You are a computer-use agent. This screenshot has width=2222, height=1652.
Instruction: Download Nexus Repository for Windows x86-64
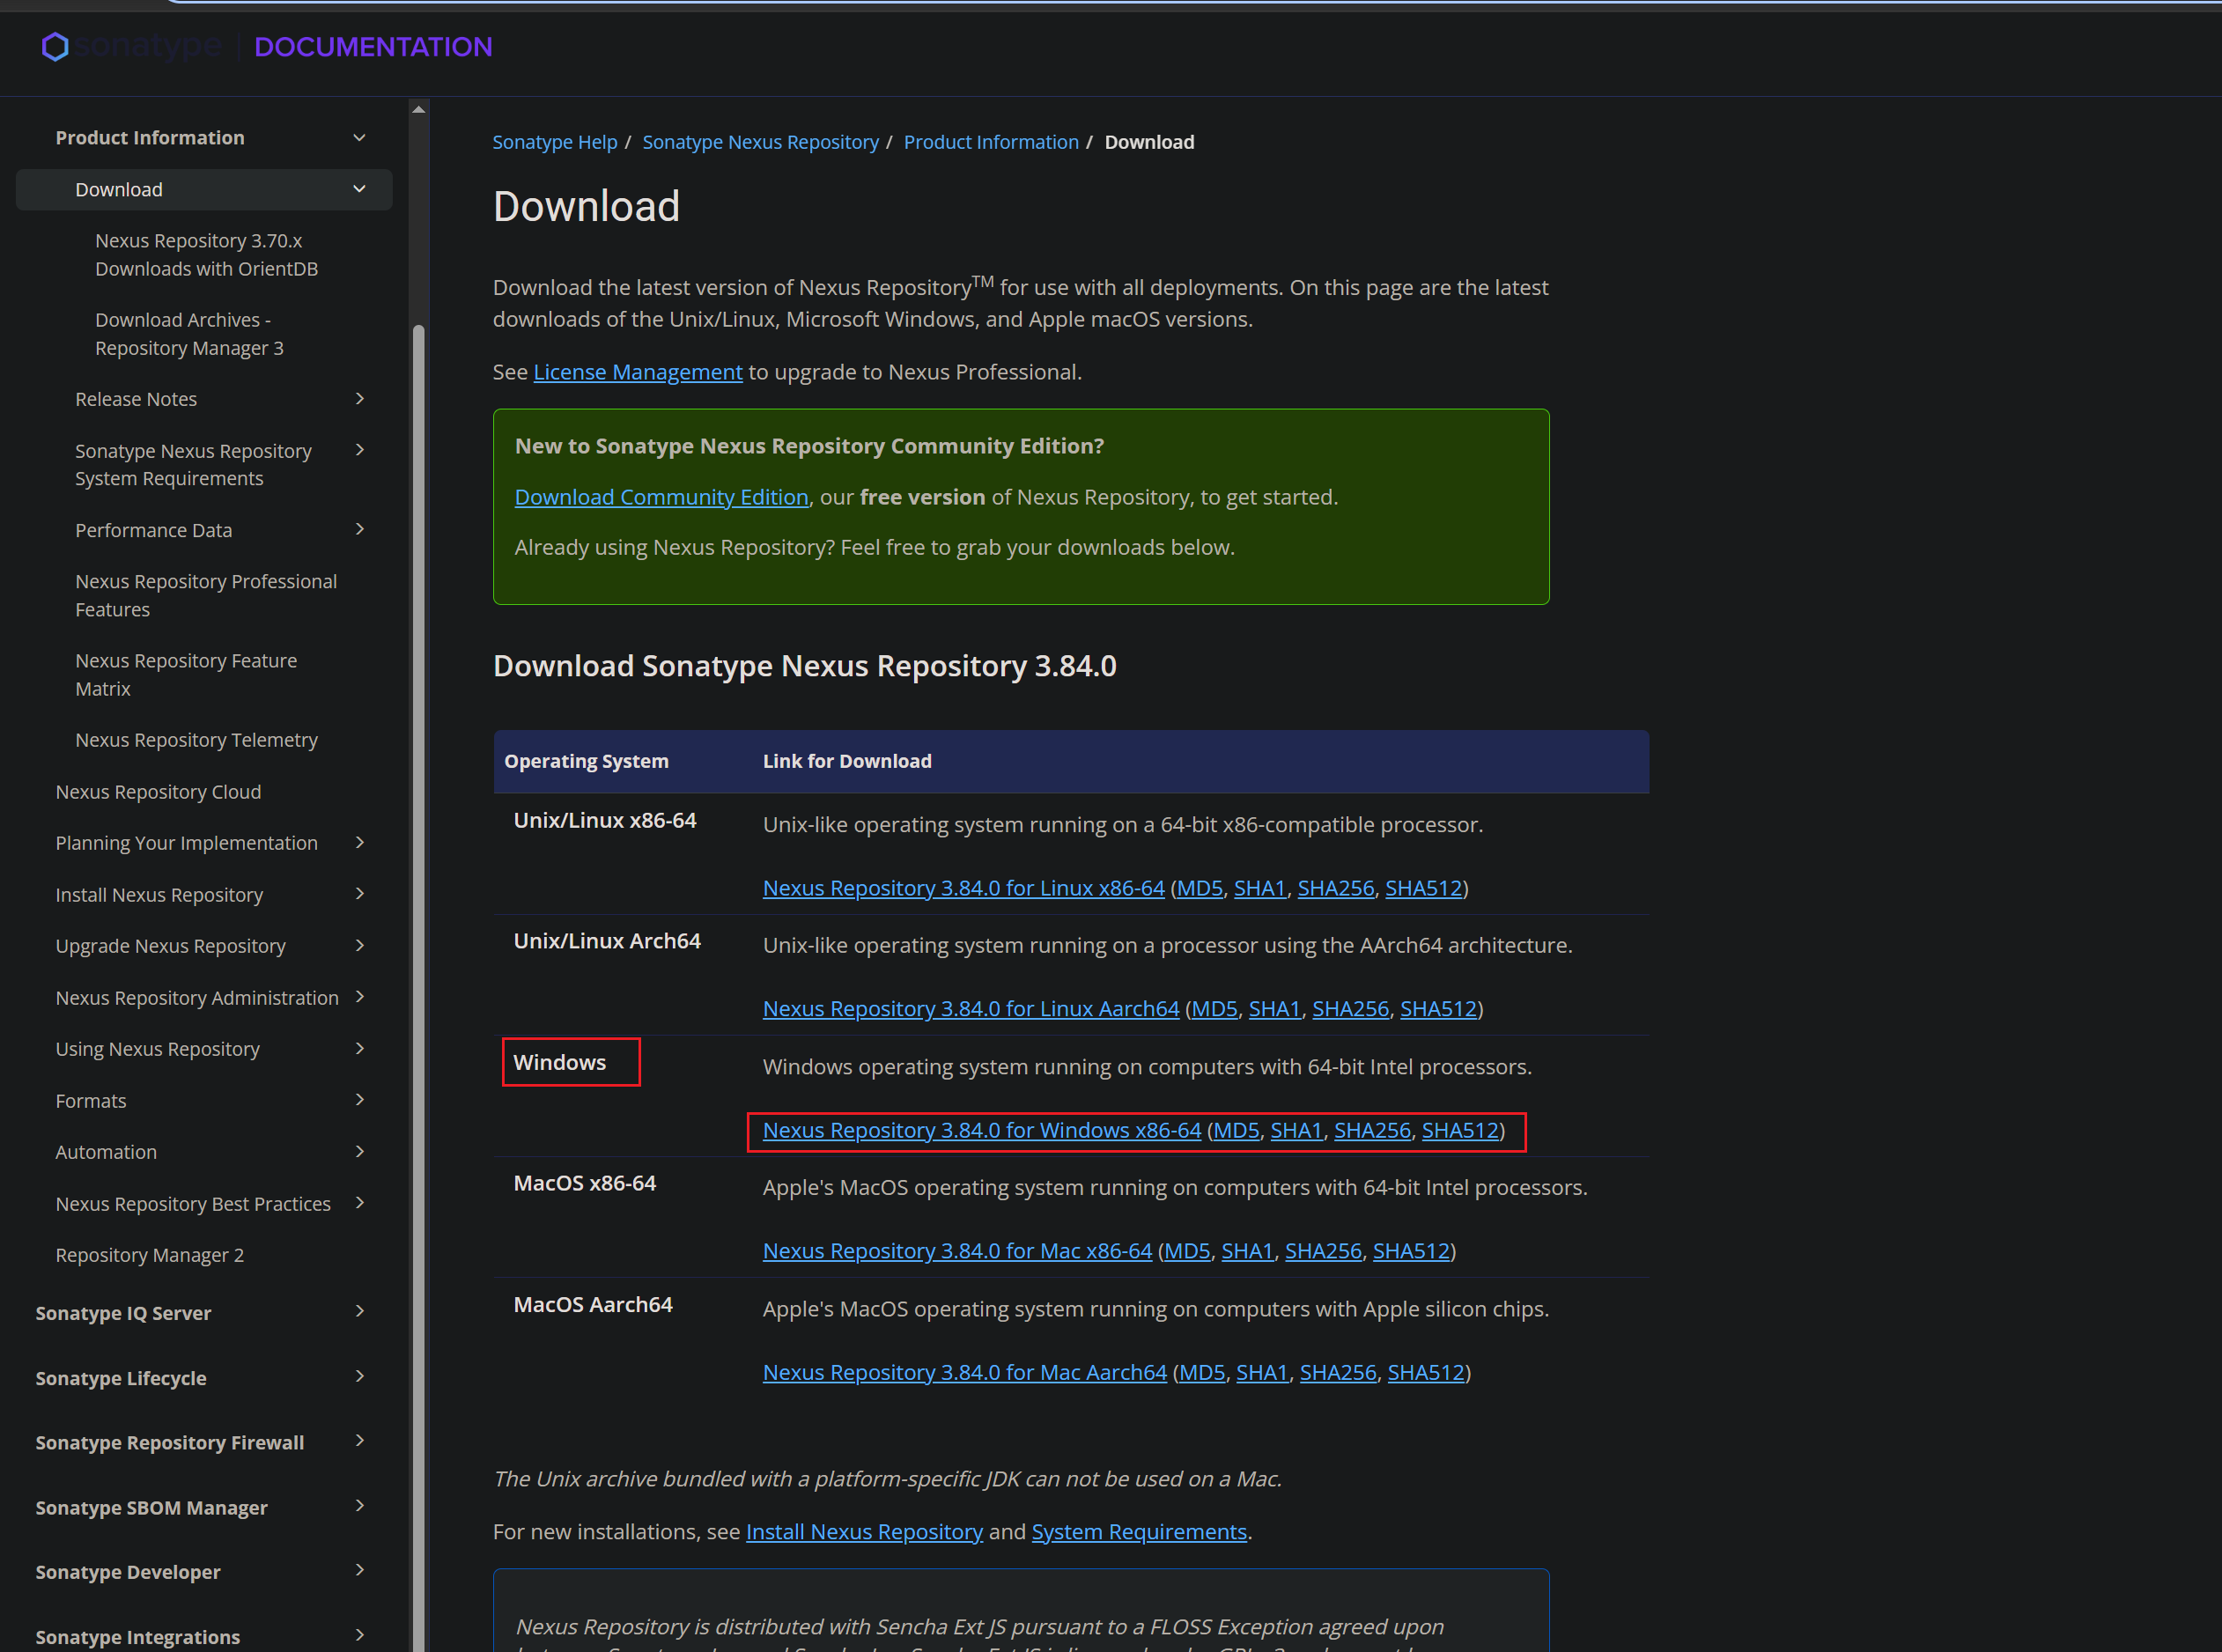pos(981,1130)
